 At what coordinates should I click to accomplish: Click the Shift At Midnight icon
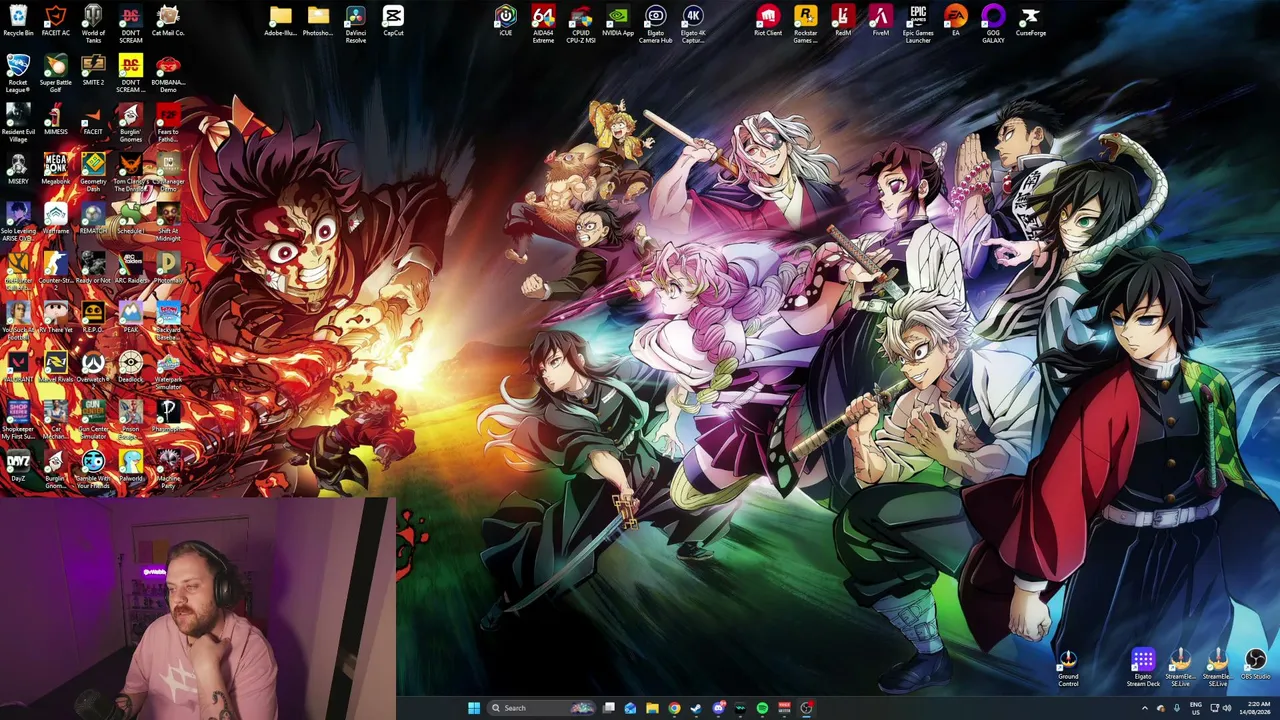tap(168, 222)
